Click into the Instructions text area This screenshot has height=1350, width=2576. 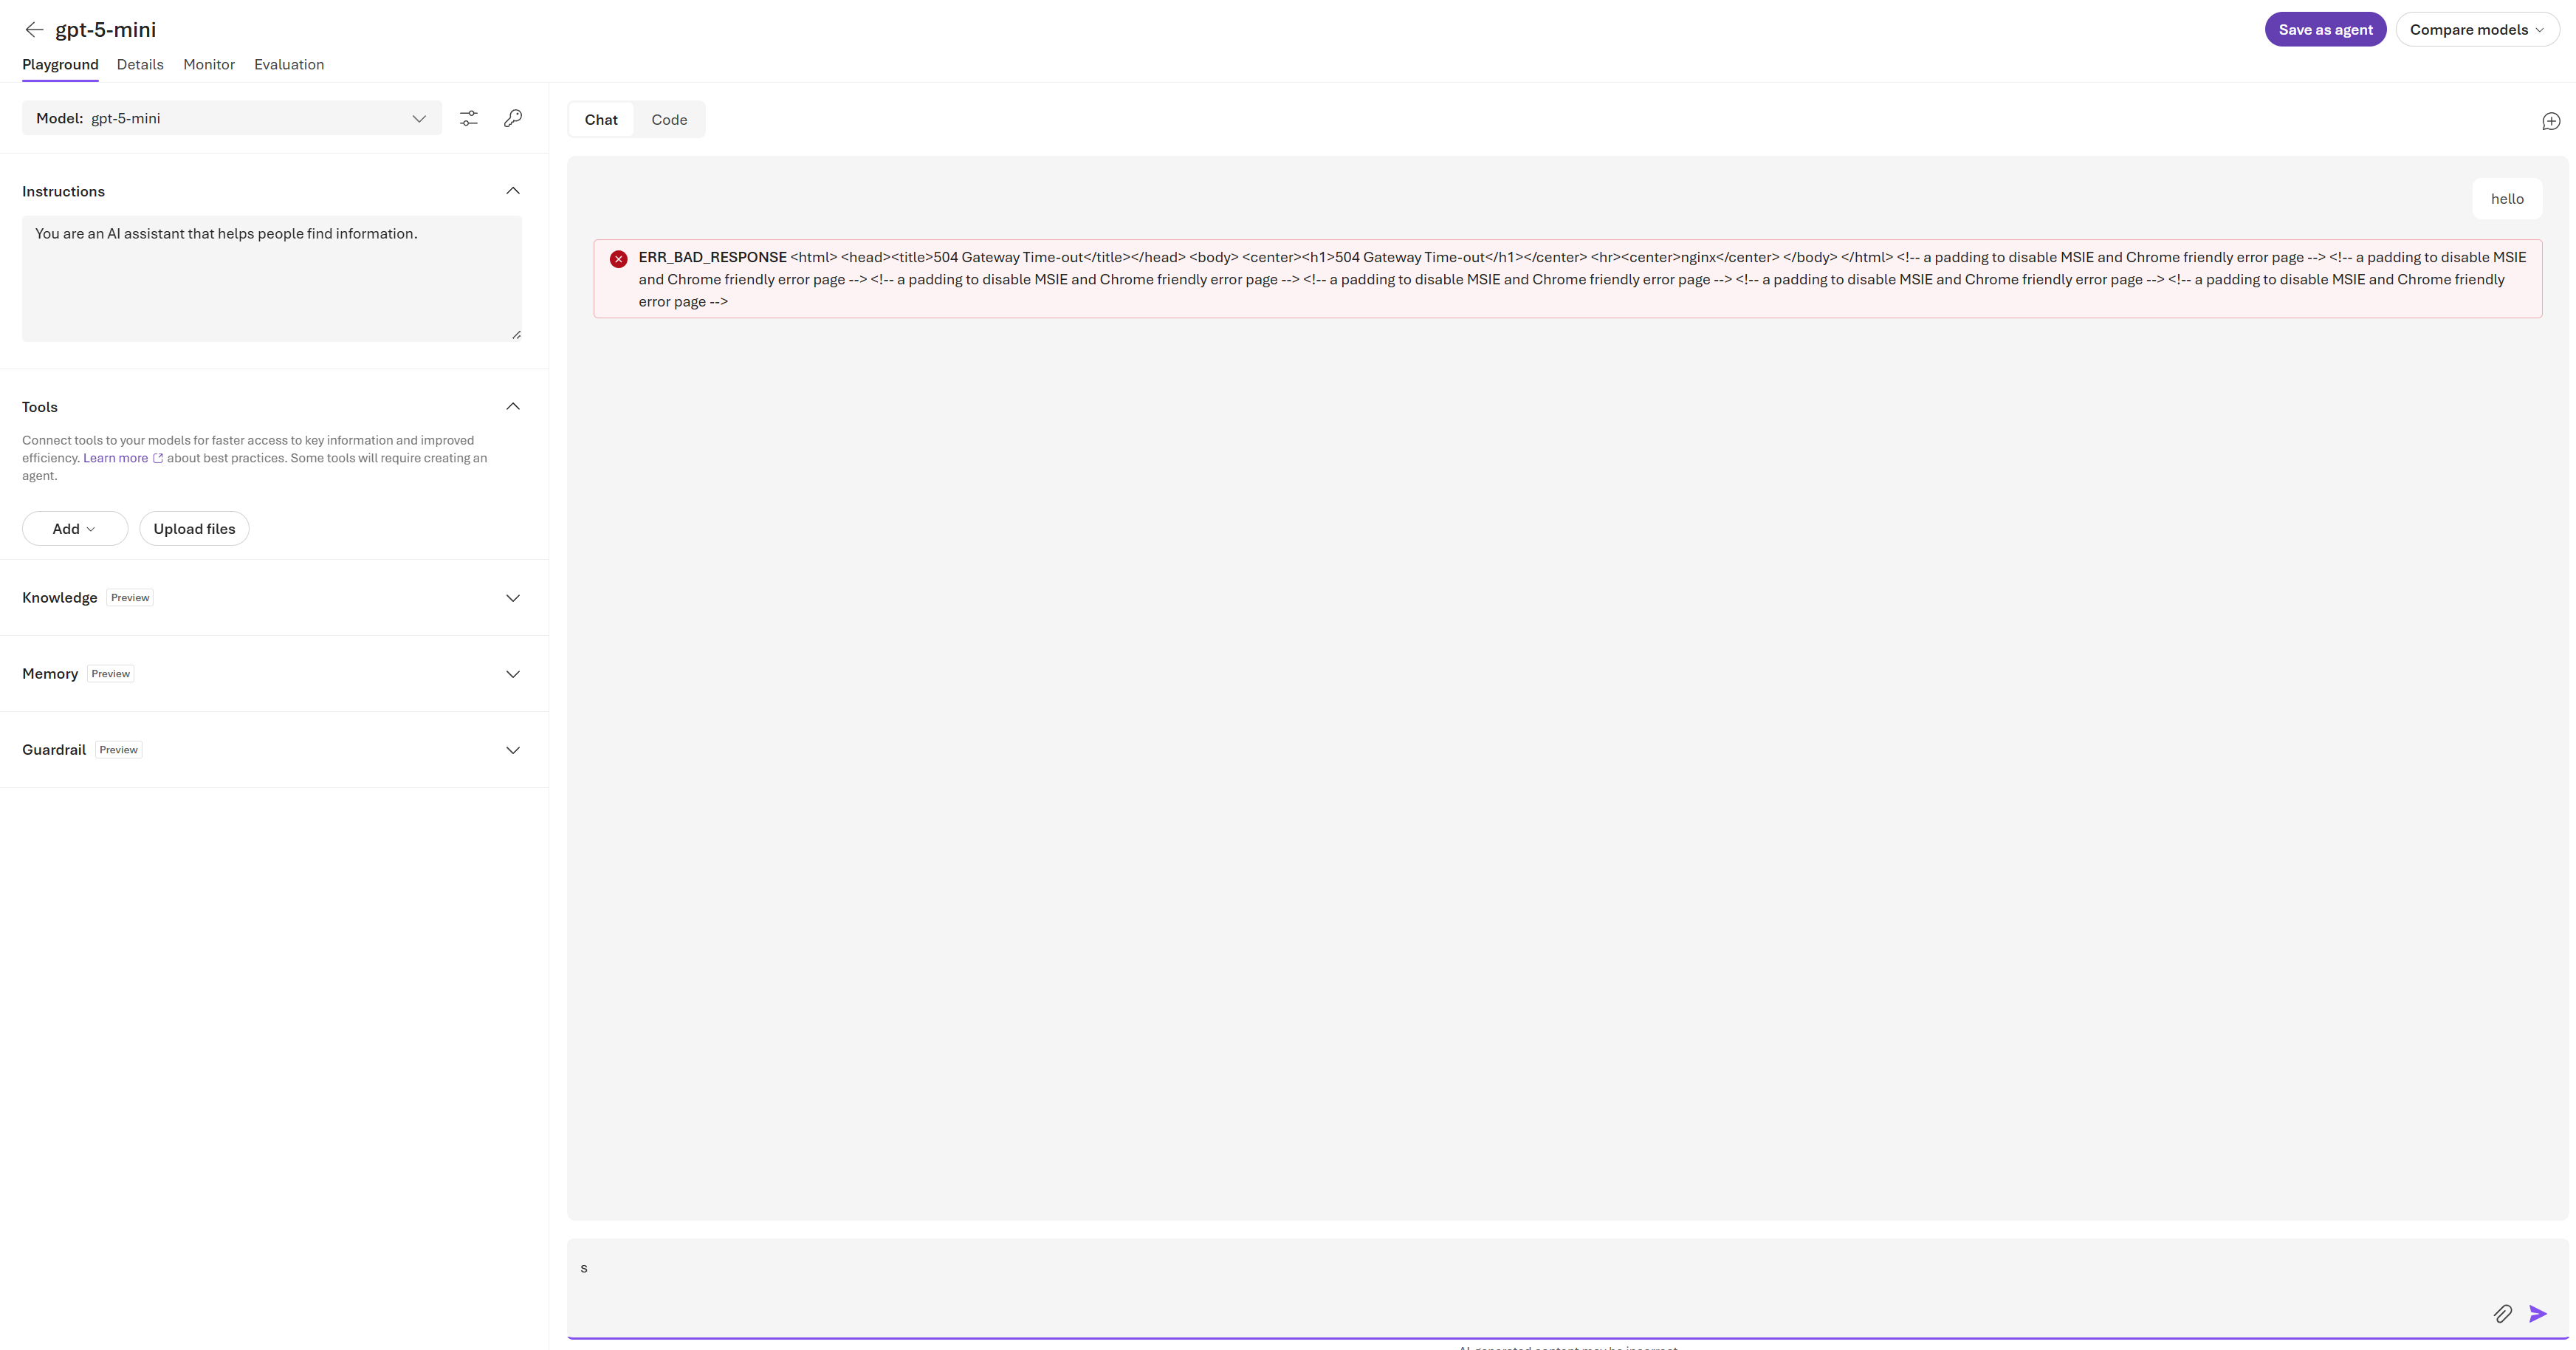pos(272,279)
